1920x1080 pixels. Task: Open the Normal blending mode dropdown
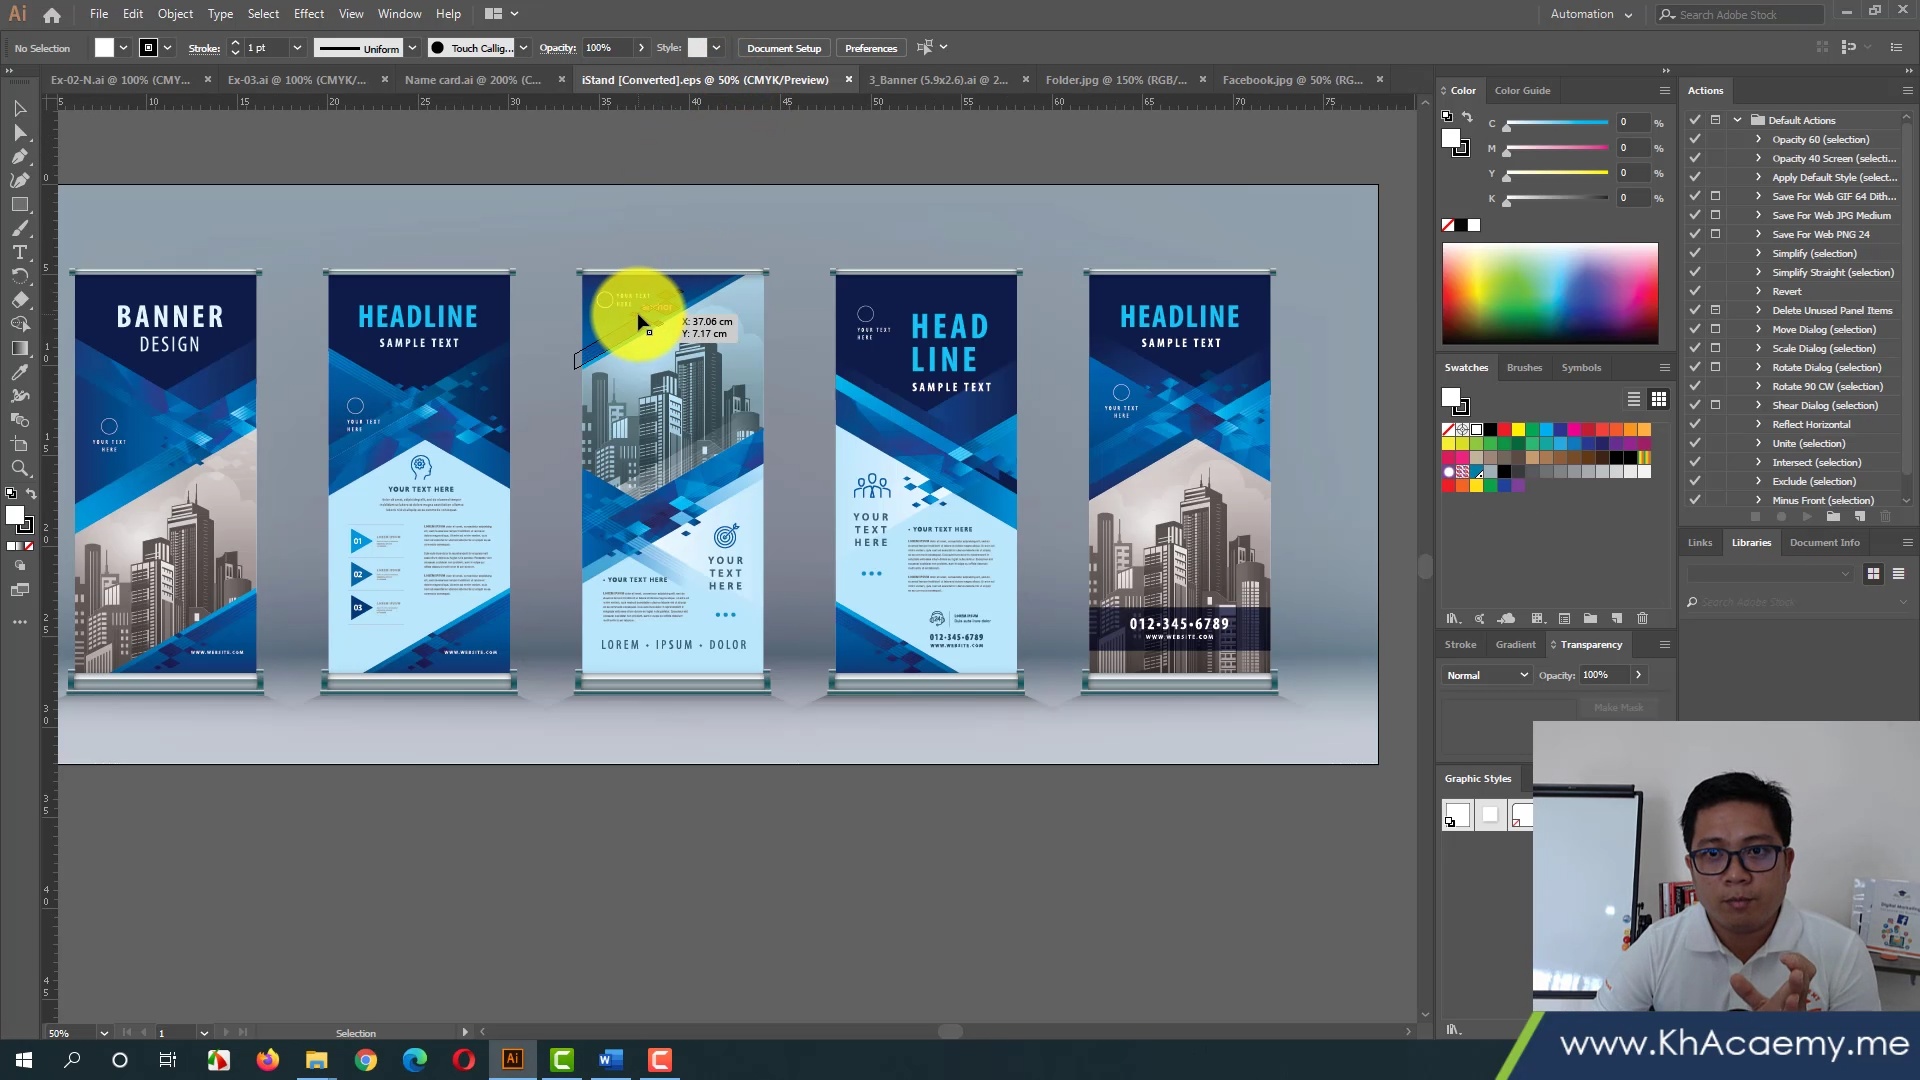(x=1487, y=675)
